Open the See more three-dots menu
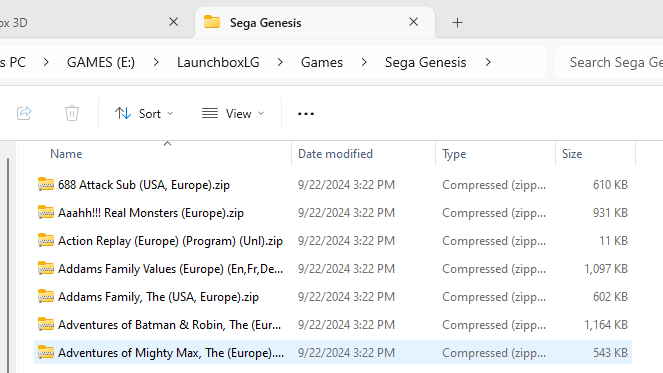The height and width of the screenshot is (373, 663). point(306,114)
